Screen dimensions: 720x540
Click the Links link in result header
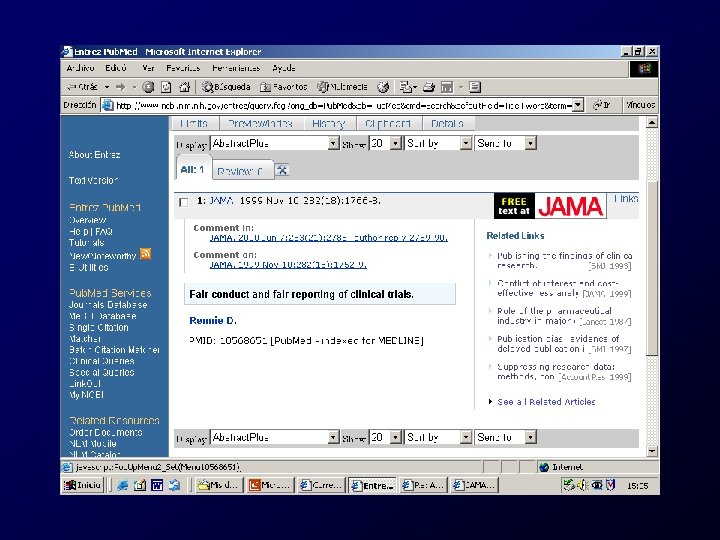(626, 198)
